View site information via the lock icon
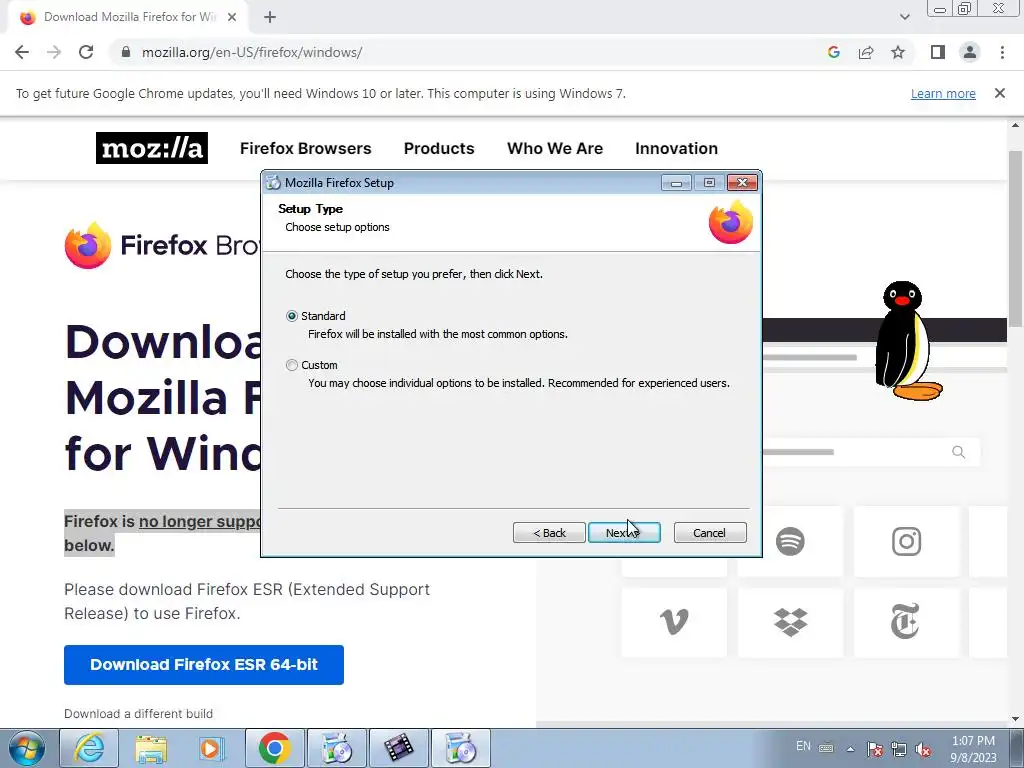This screenshot has height=768, width=1024. (126, 52)
